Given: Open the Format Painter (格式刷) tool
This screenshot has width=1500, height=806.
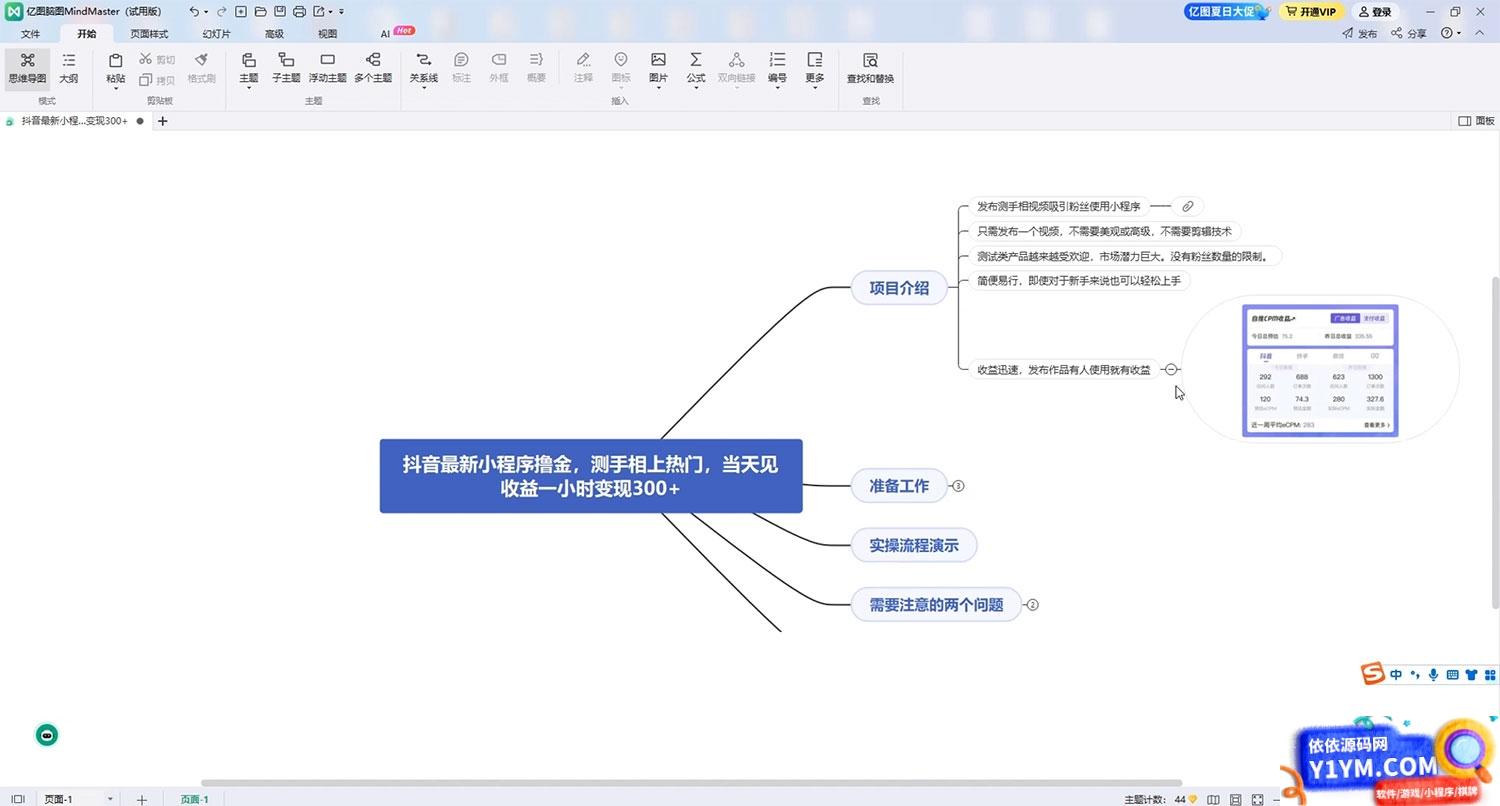Looking at the screenshot, I should coord(202,68).
